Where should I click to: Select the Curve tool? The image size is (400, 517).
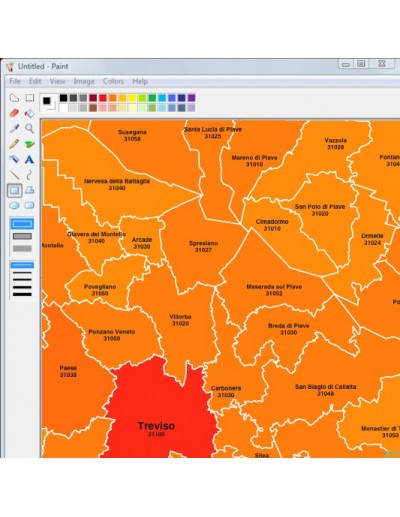tap(30, 175)
